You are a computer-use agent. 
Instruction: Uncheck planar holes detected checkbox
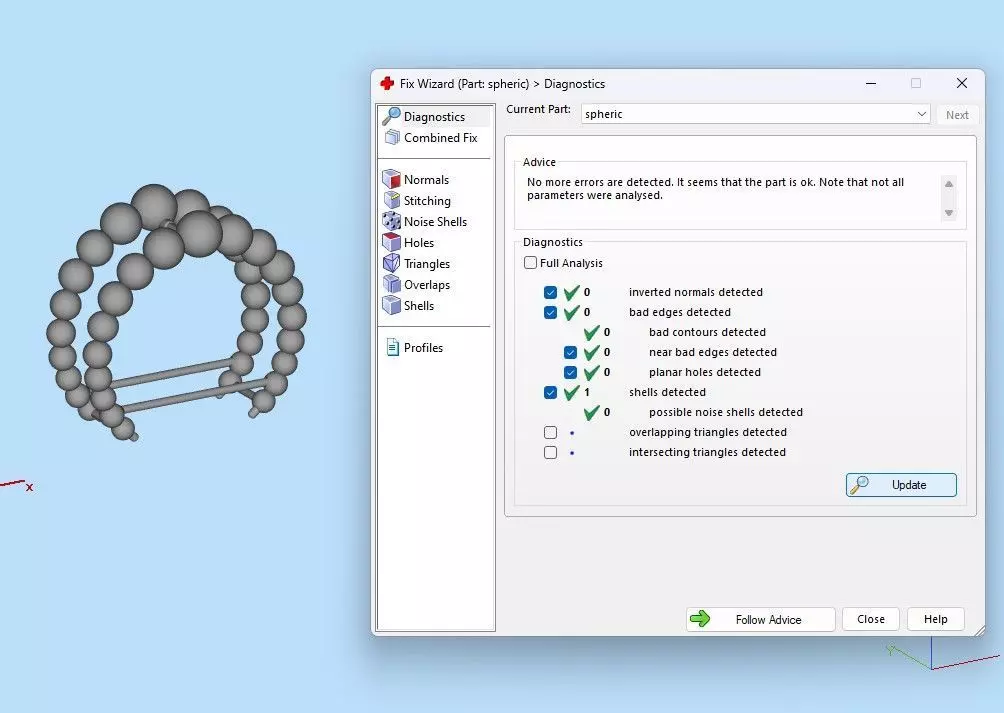coord(570,372)
